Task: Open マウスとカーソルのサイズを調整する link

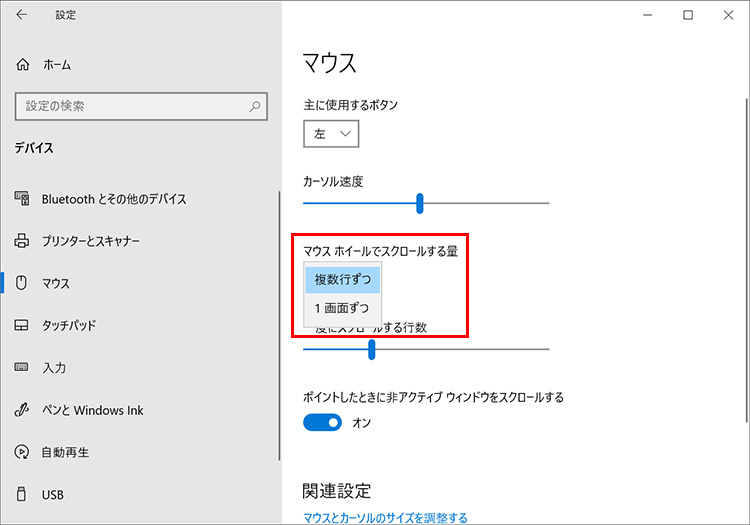Action: (385, 518)
